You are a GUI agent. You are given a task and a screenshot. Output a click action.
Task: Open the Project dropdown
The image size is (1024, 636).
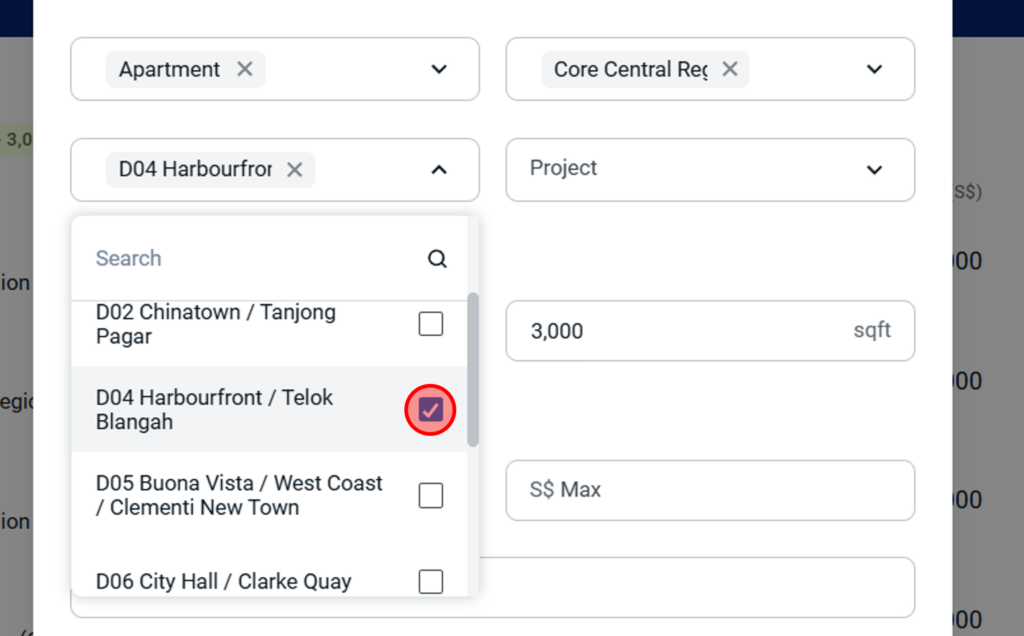[x=710, y=169]
